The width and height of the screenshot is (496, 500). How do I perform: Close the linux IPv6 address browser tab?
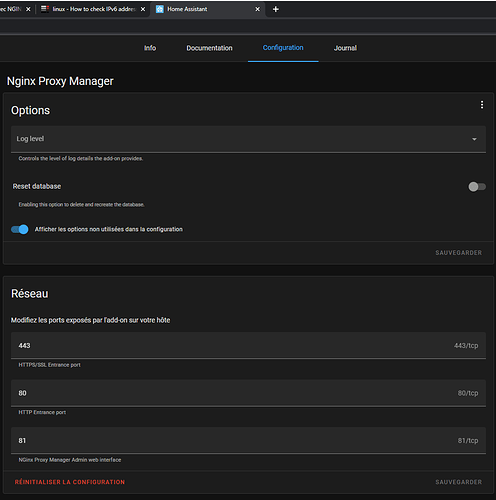143,9
